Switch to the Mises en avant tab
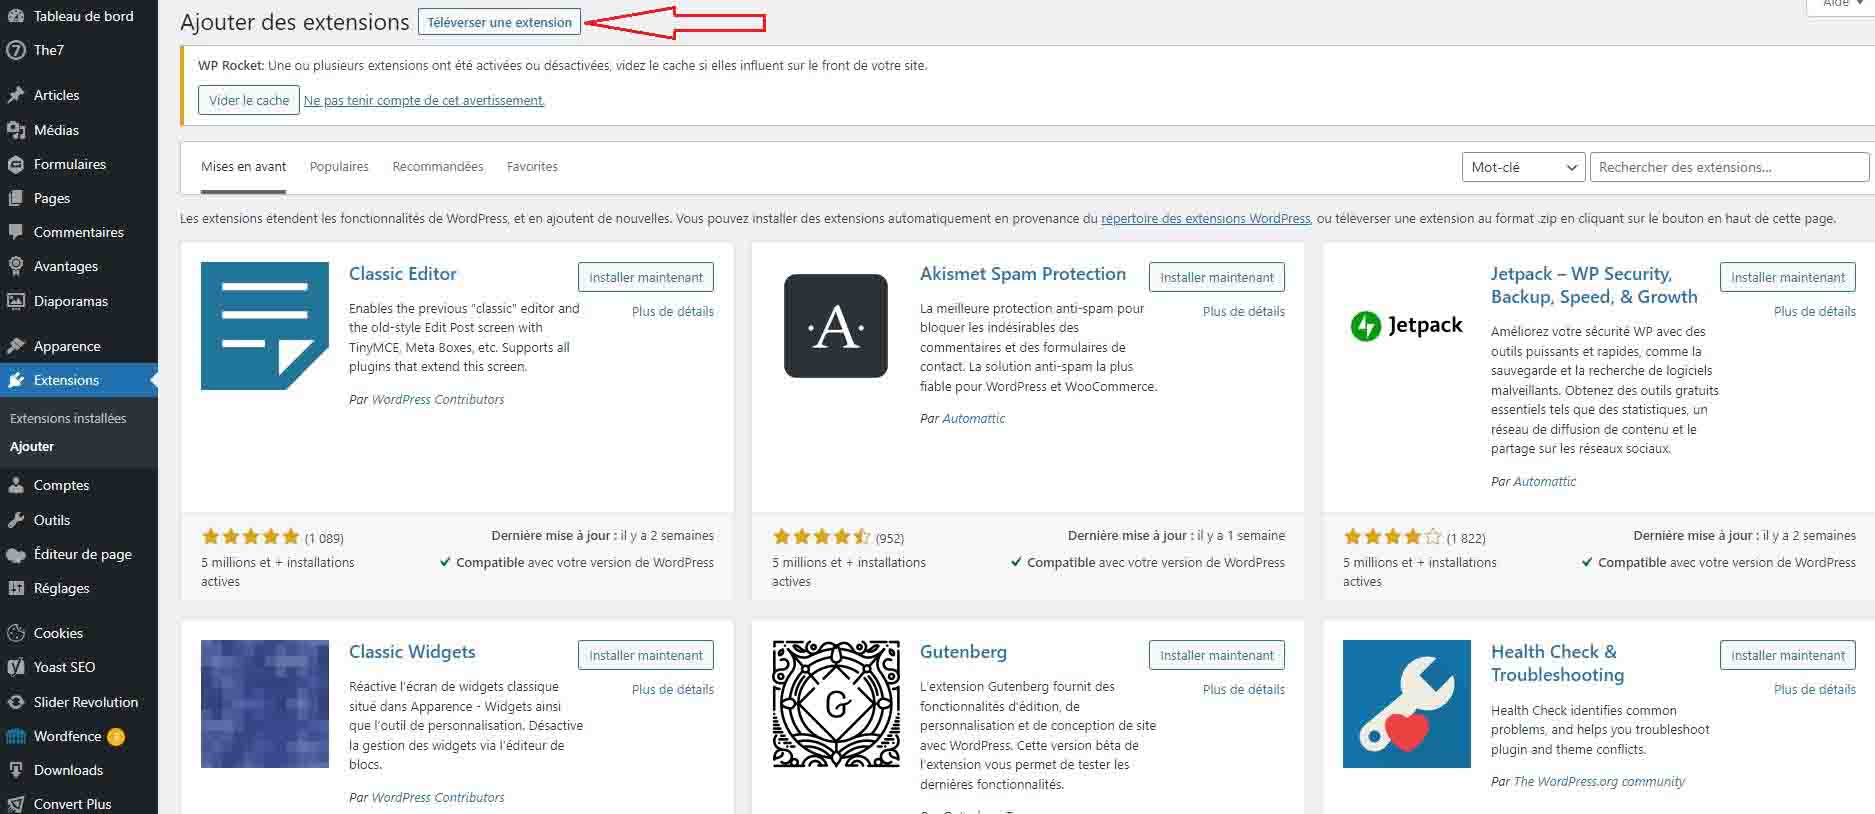The width and height of the screenshot is (1875, 814). tap(243, 167)
